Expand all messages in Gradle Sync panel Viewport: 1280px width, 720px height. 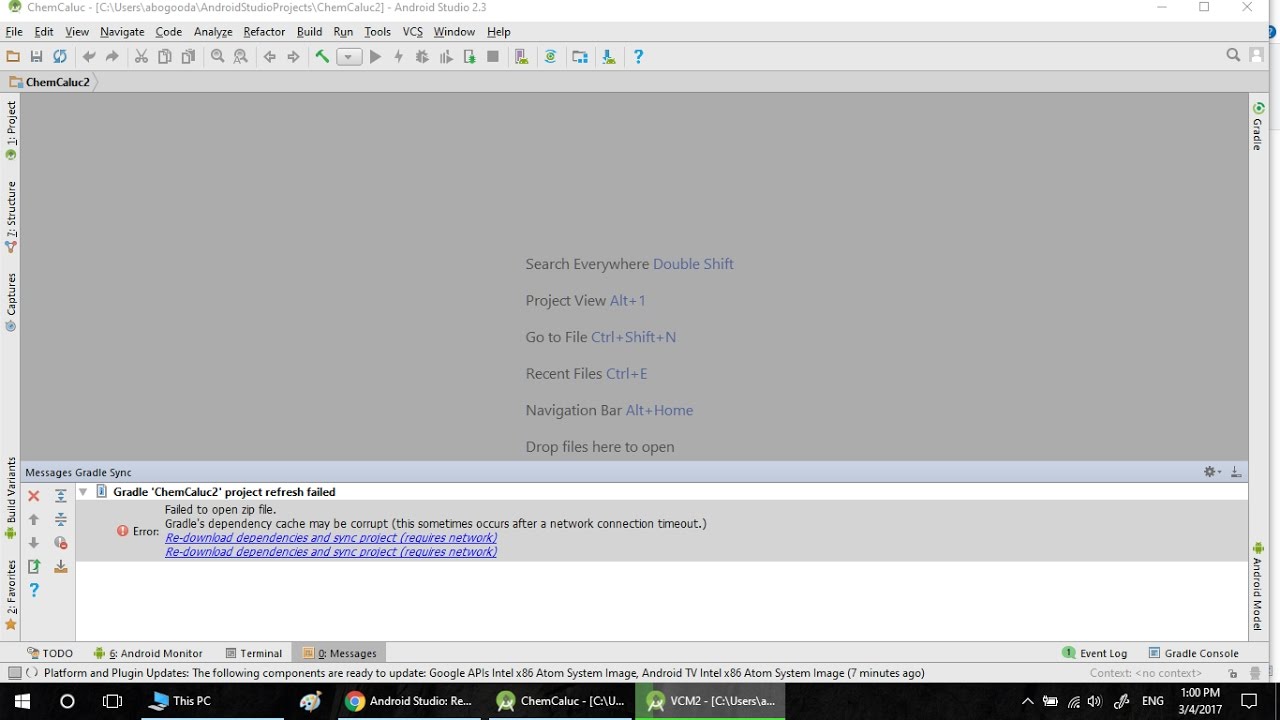point(61,496)
